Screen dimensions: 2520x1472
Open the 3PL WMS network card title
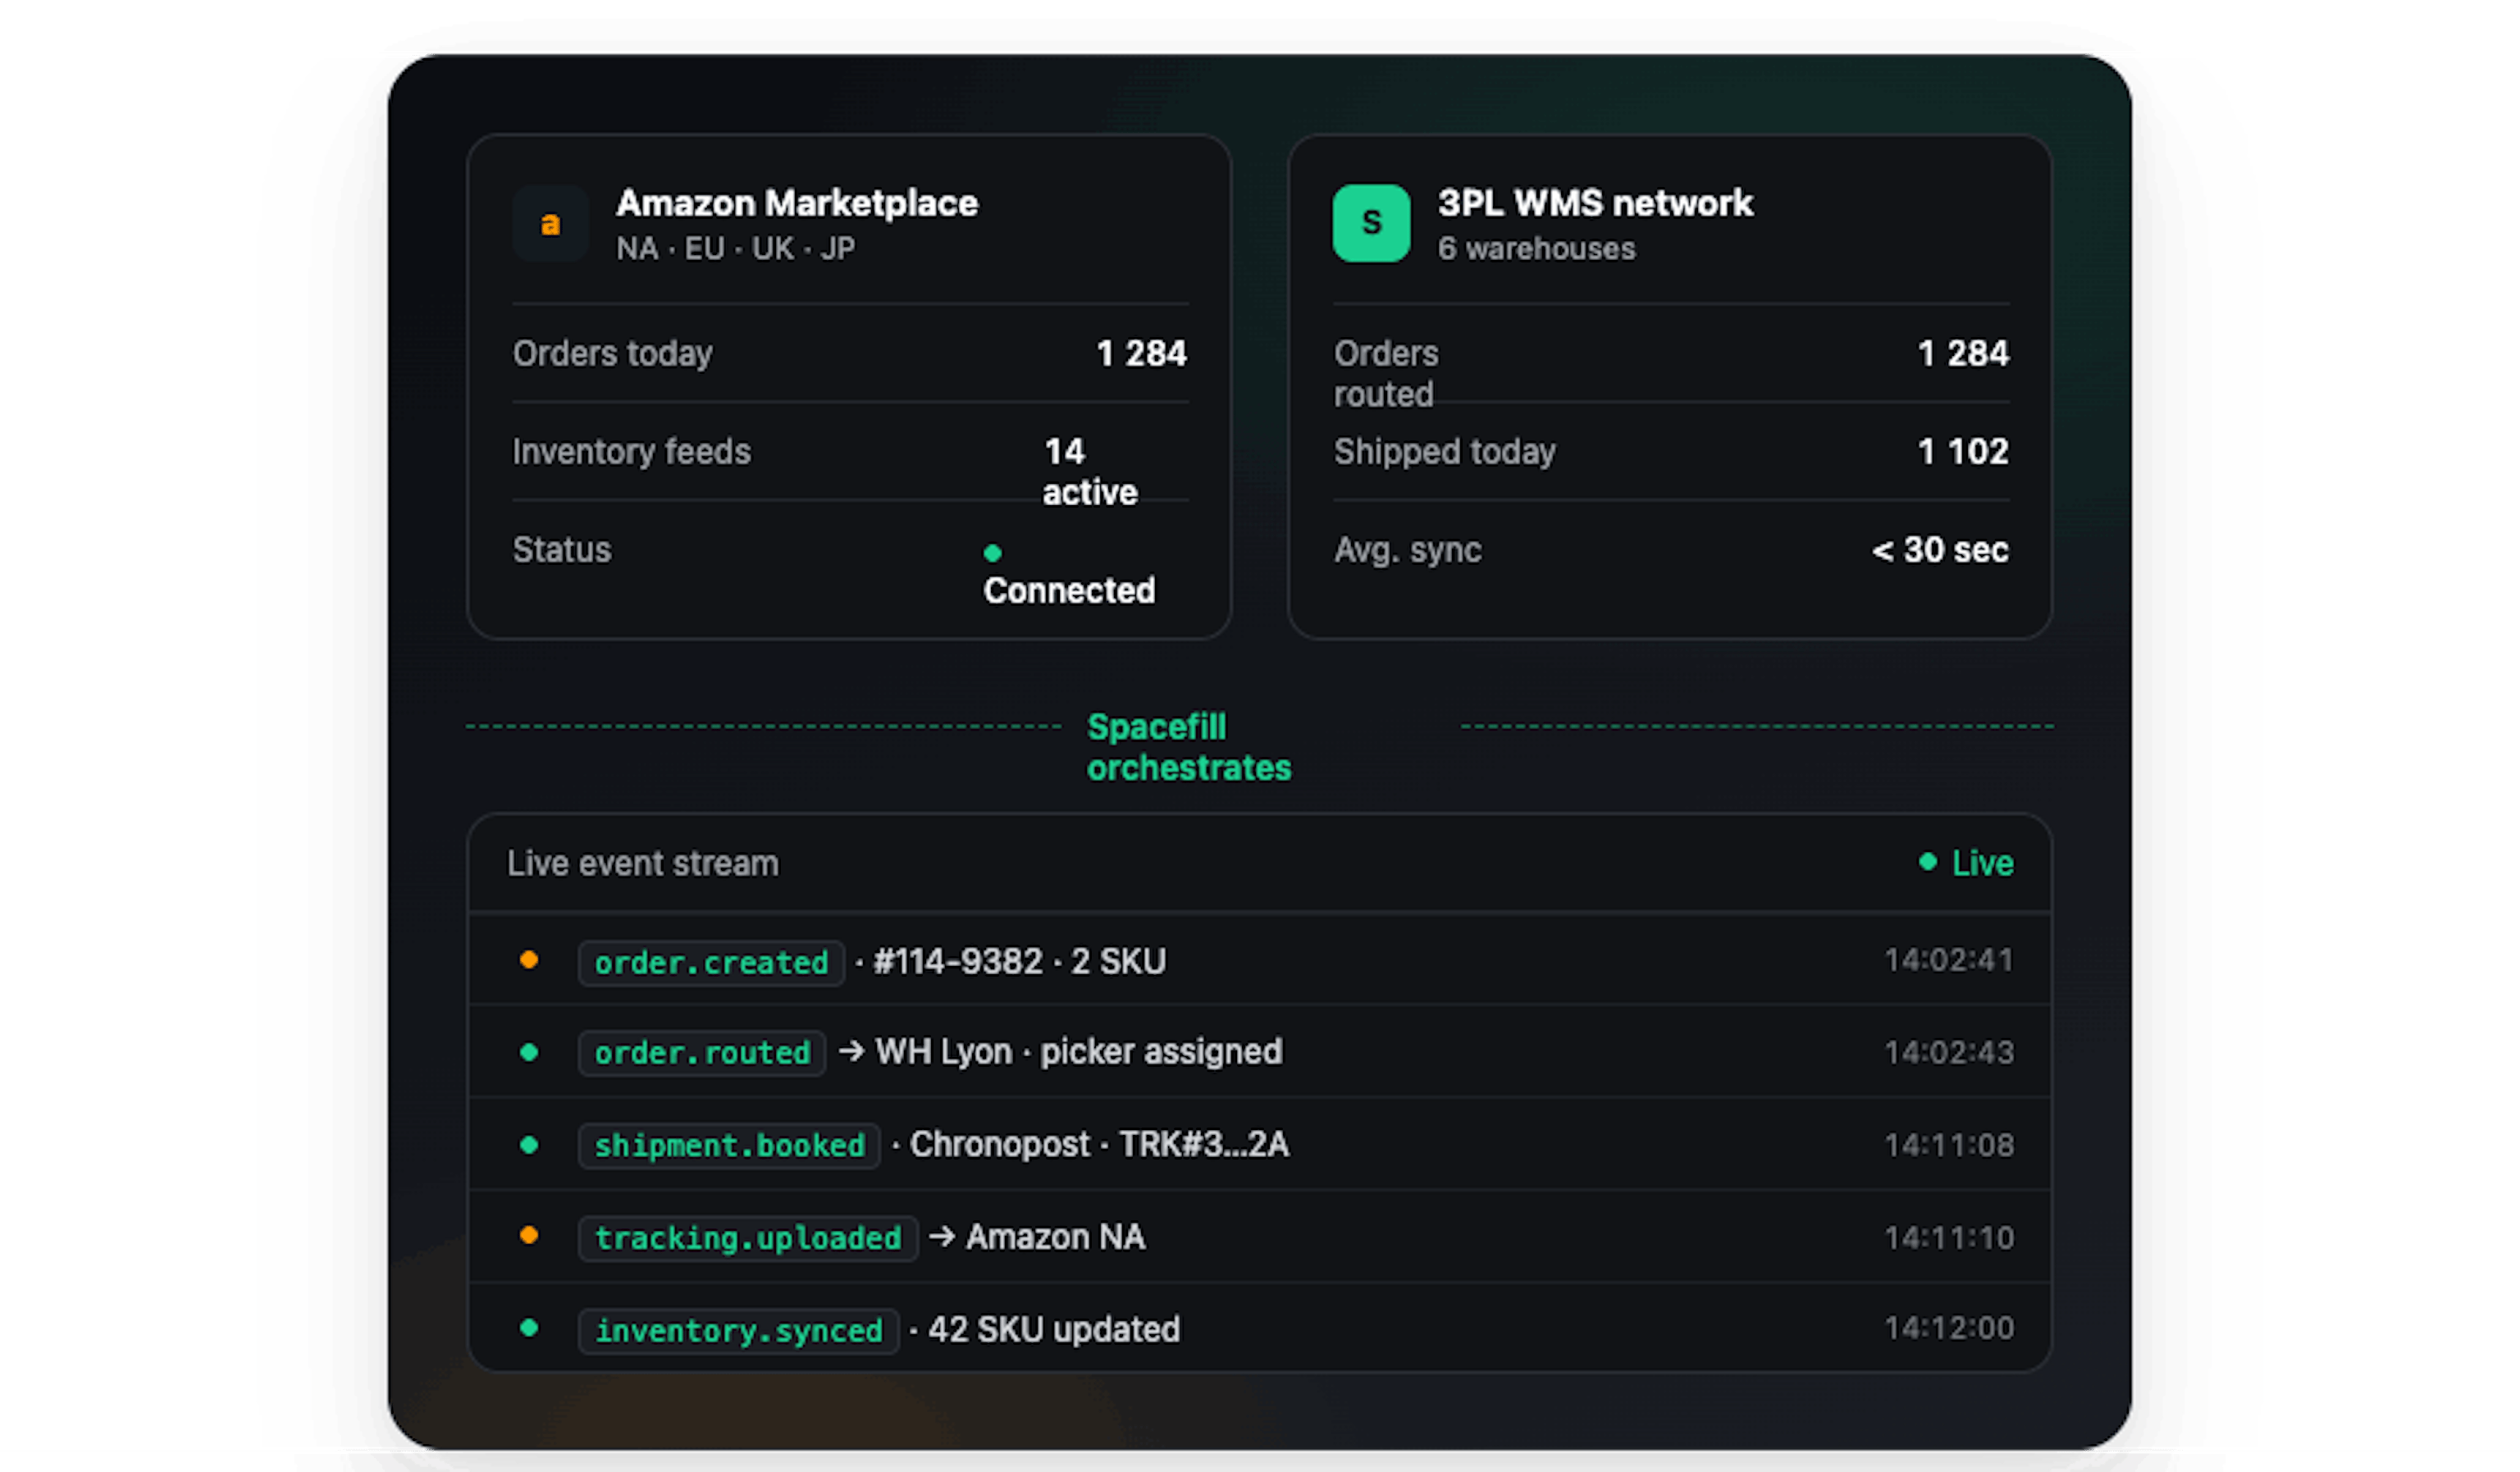click(1595, 203)
